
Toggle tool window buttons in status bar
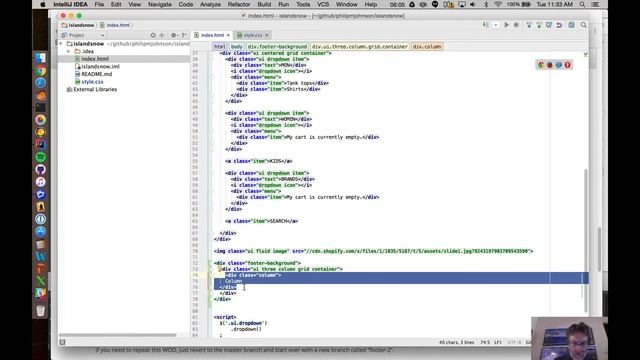[x=62, y=342]
